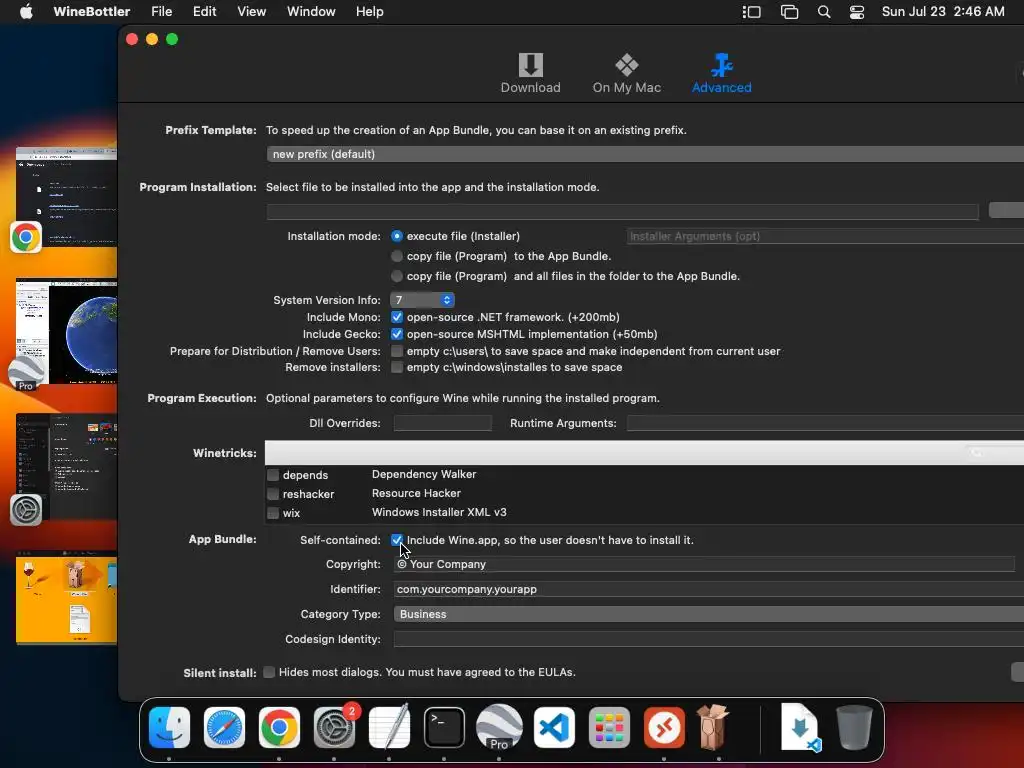This screenshot has width=1024, height=768.
Task: Click the Copyright text field
Action: 704,564
